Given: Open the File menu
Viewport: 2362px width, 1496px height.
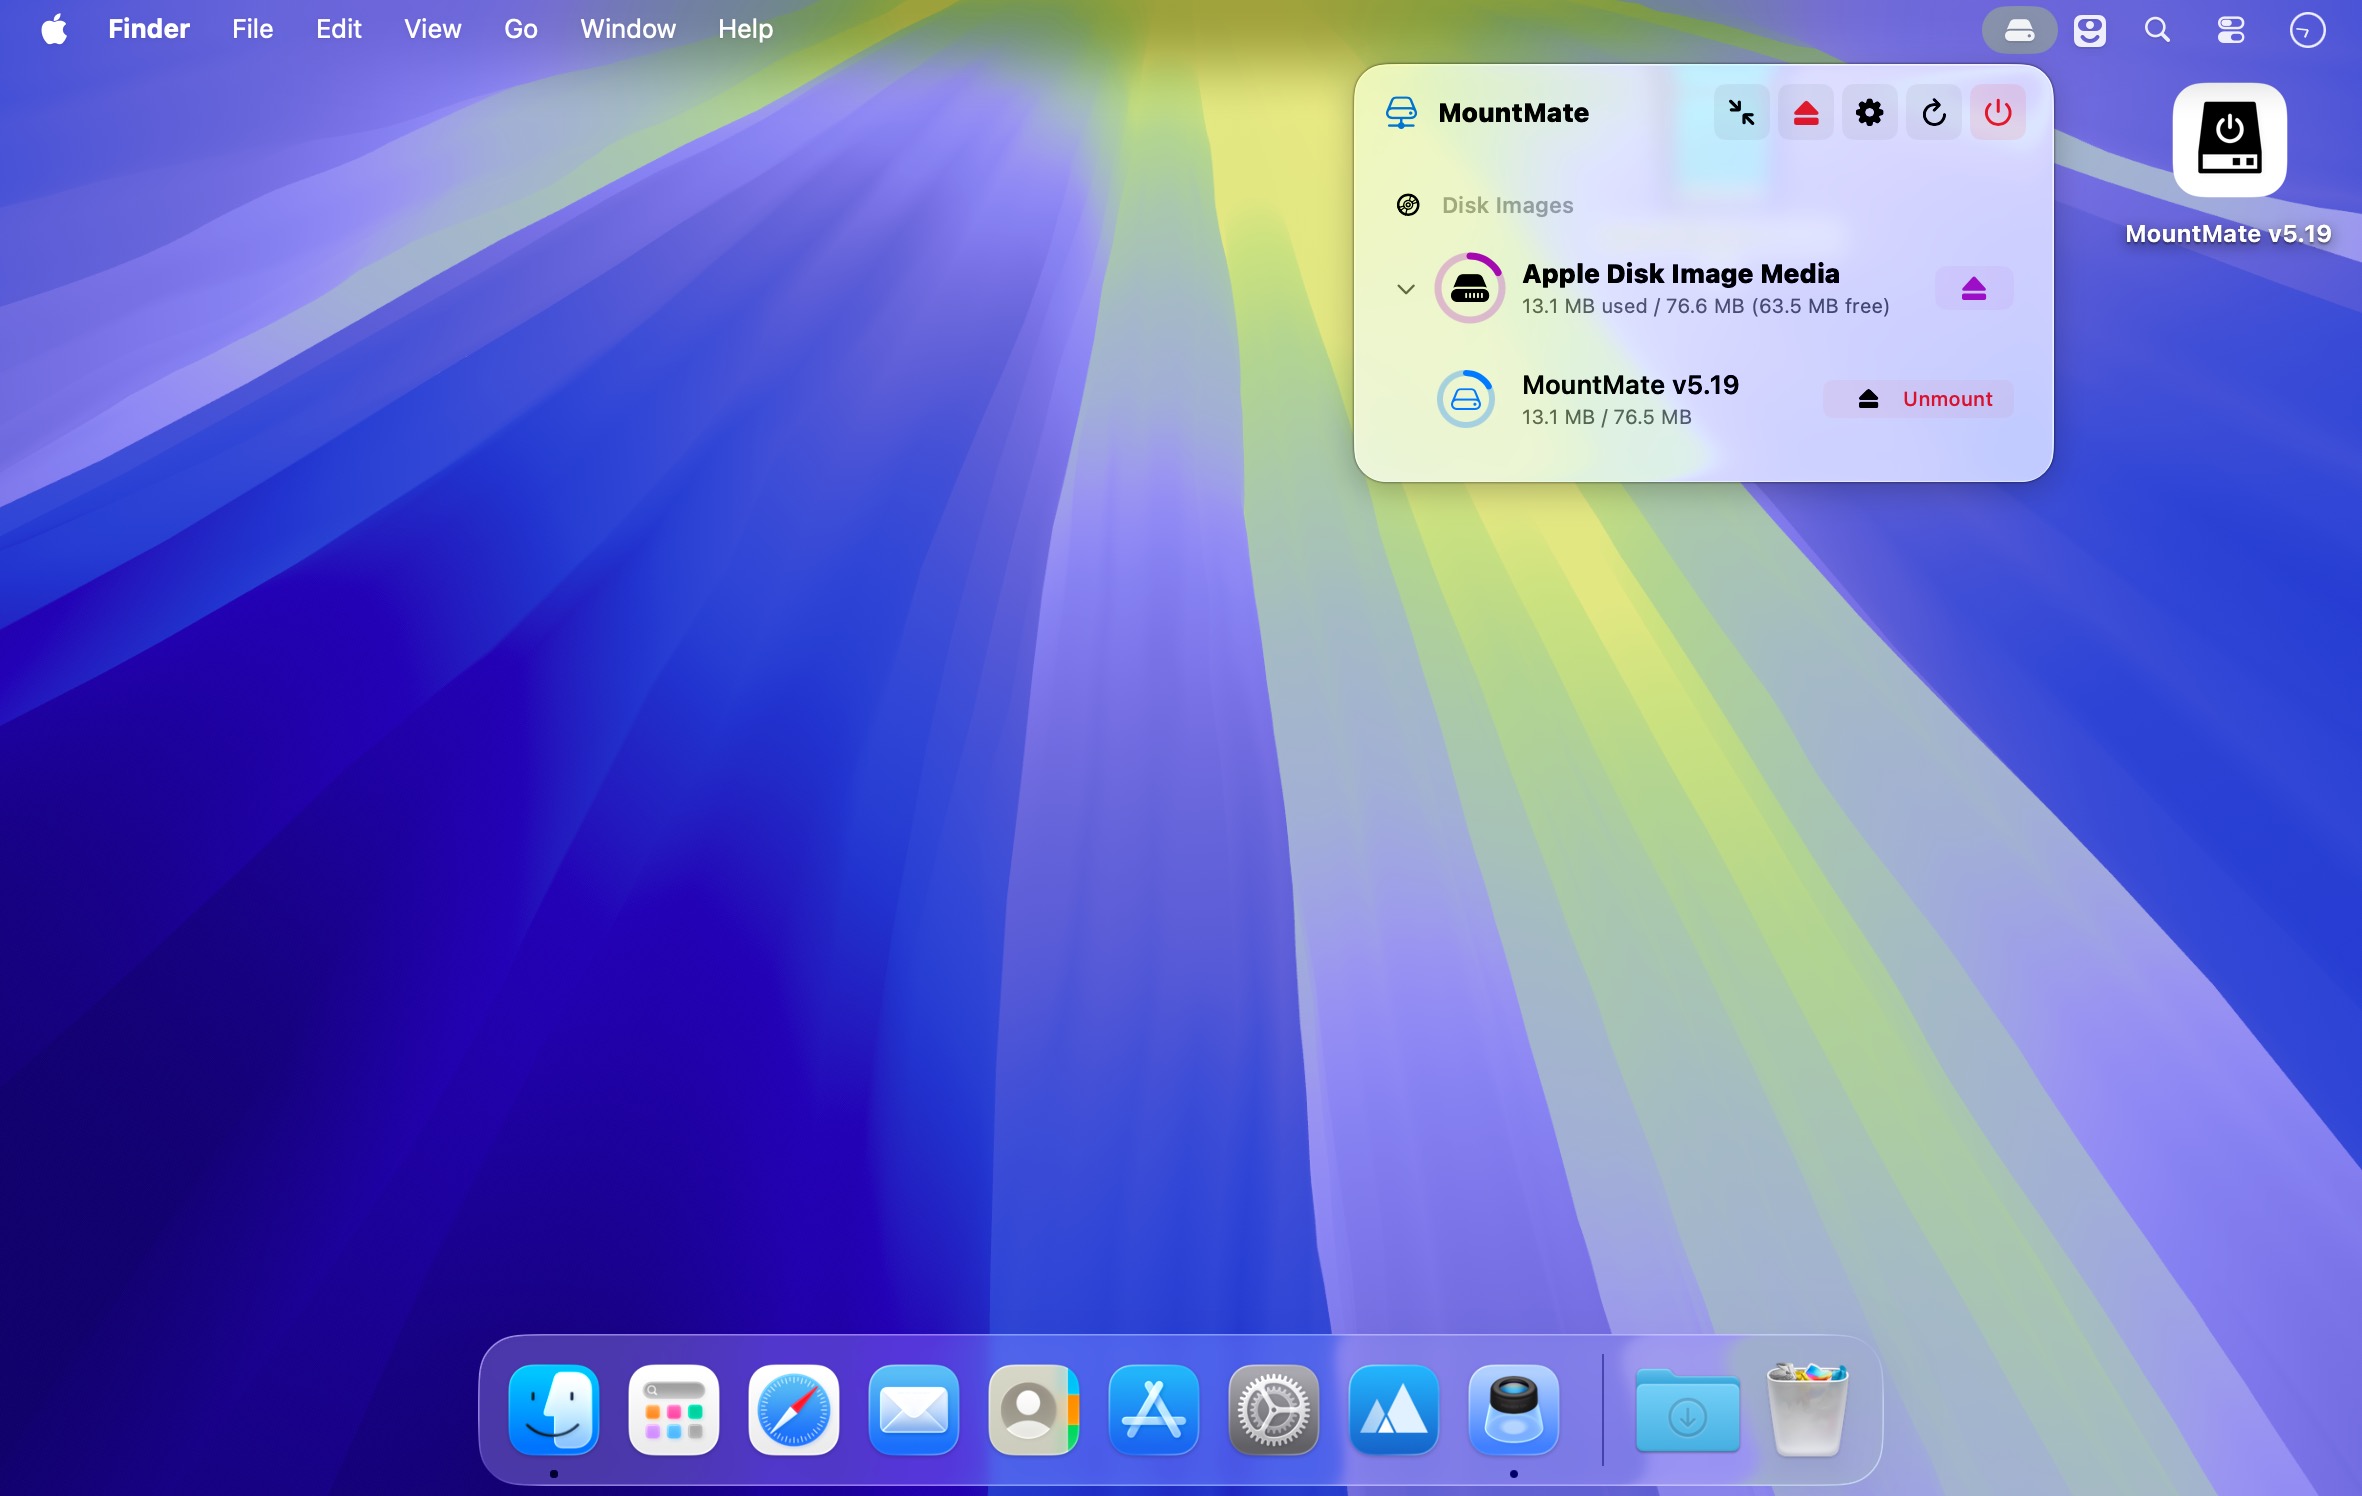Looking at the screenshot, I should click(x=252, y=29).
